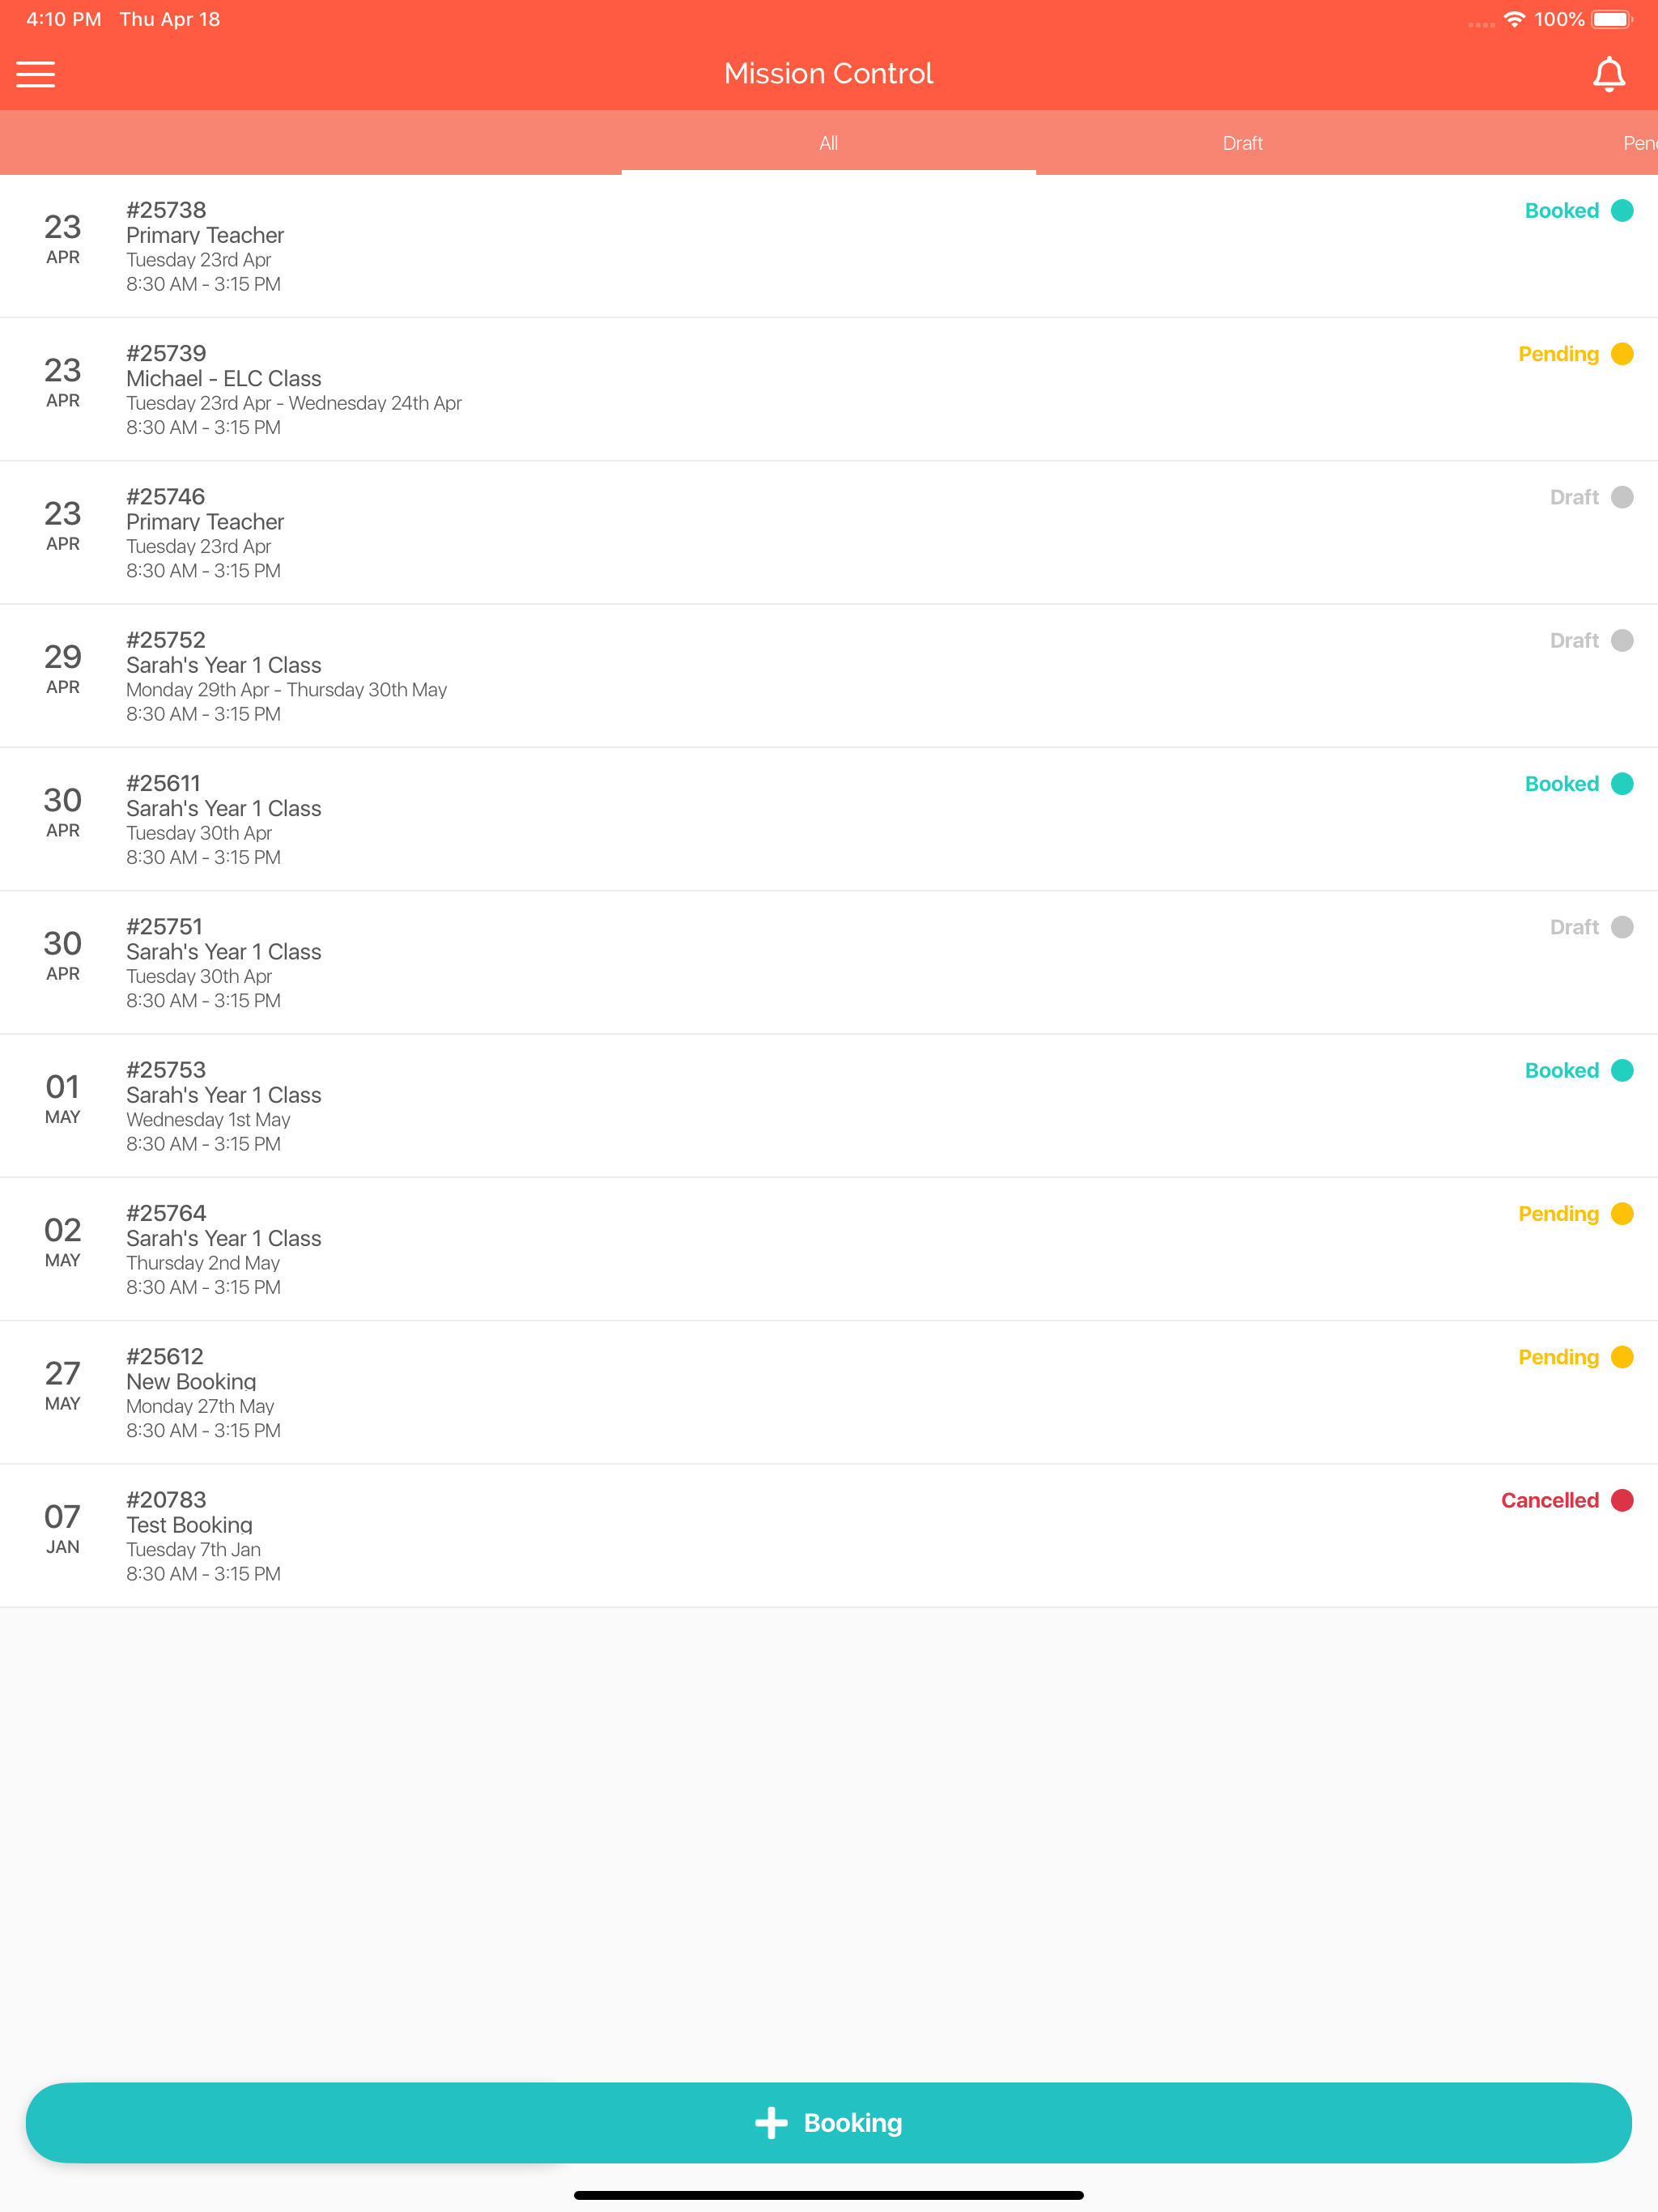Check Wi-Fi status icon in status bar
This screenshot has height=2212, width=1658.
(1514, 20)
